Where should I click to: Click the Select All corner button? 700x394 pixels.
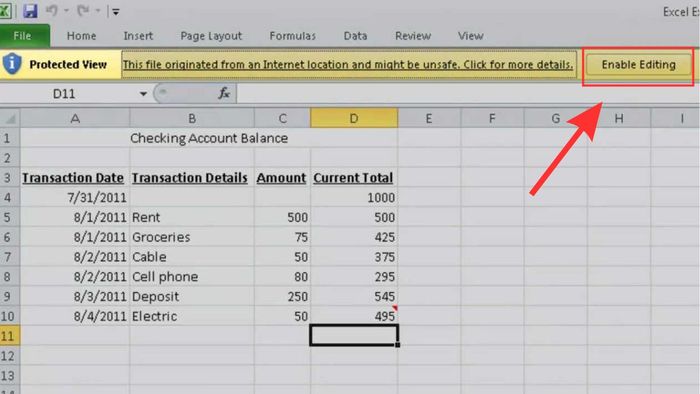click(x=10, y=118)
